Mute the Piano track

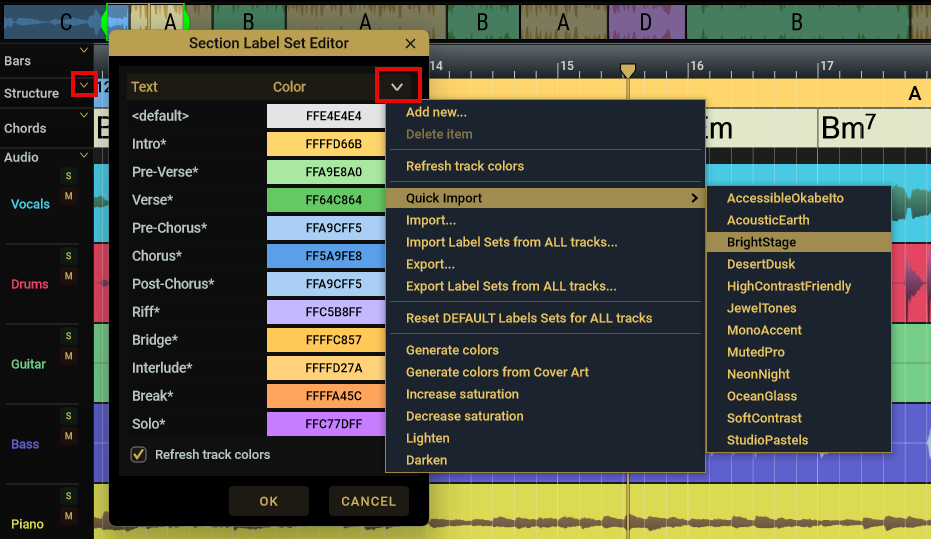point(68,516)
